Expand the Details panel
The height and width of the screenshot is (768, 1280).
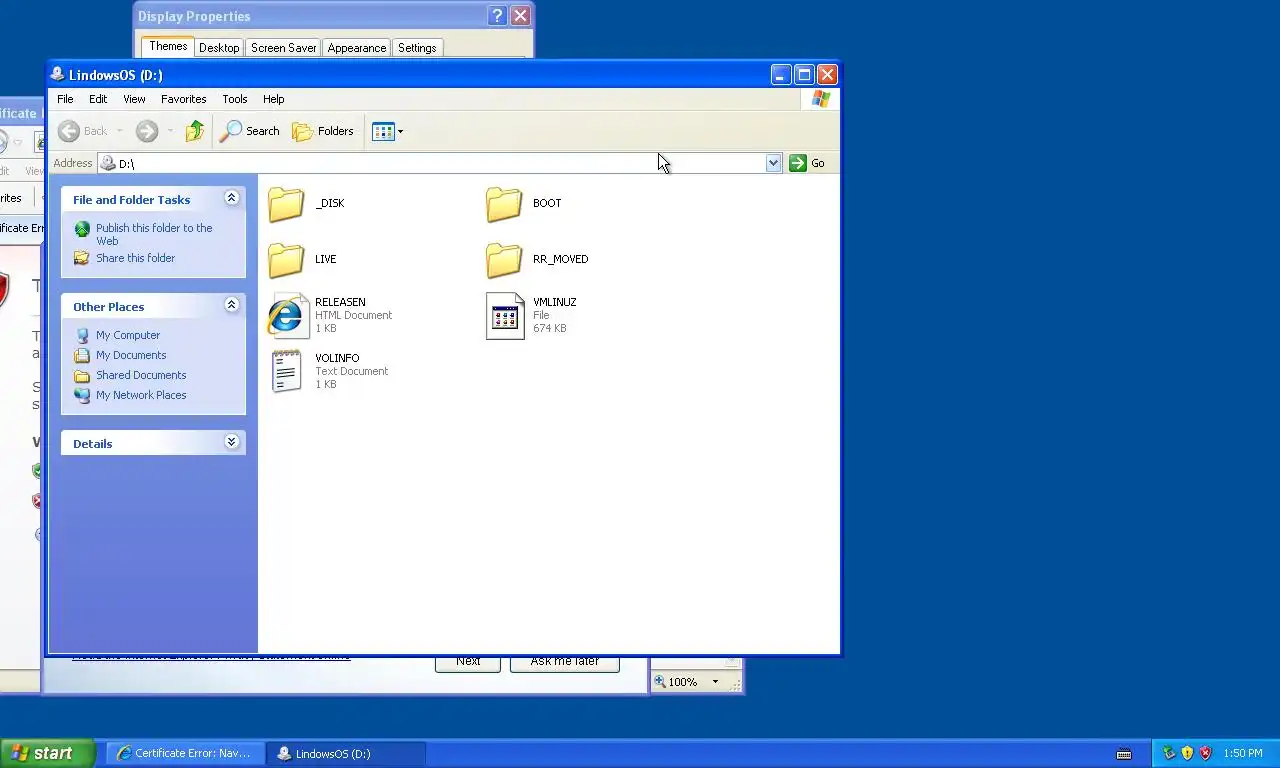click(231, 442)
